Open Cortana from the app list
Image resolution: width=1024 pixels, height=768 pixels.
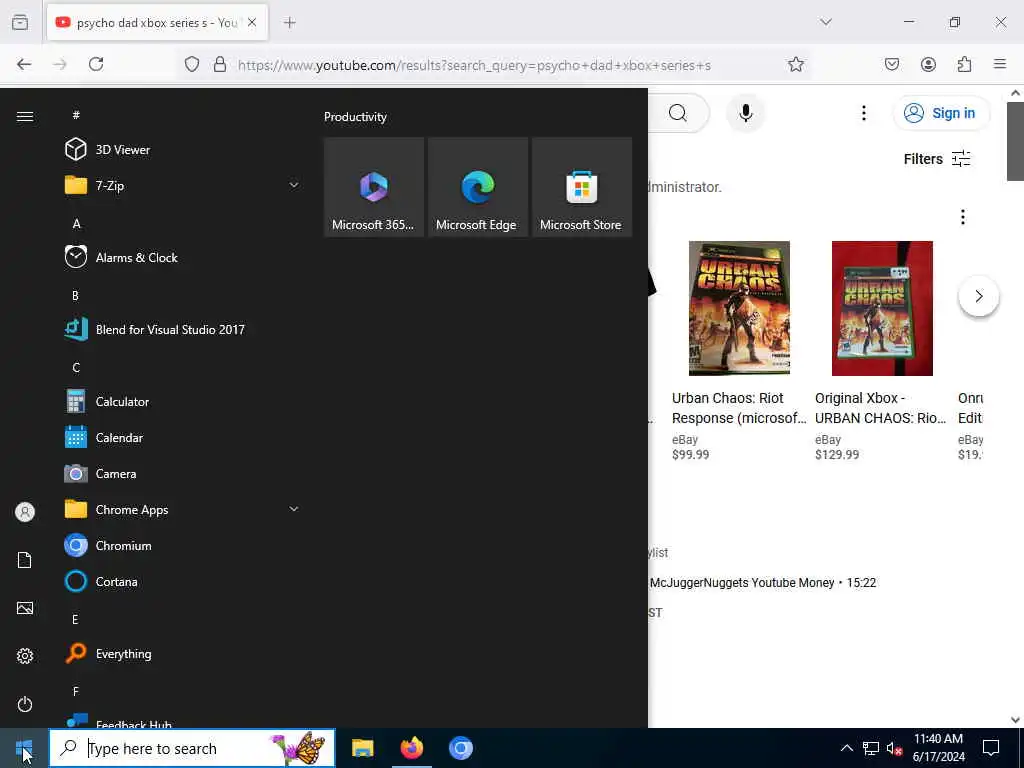point(183,581)
